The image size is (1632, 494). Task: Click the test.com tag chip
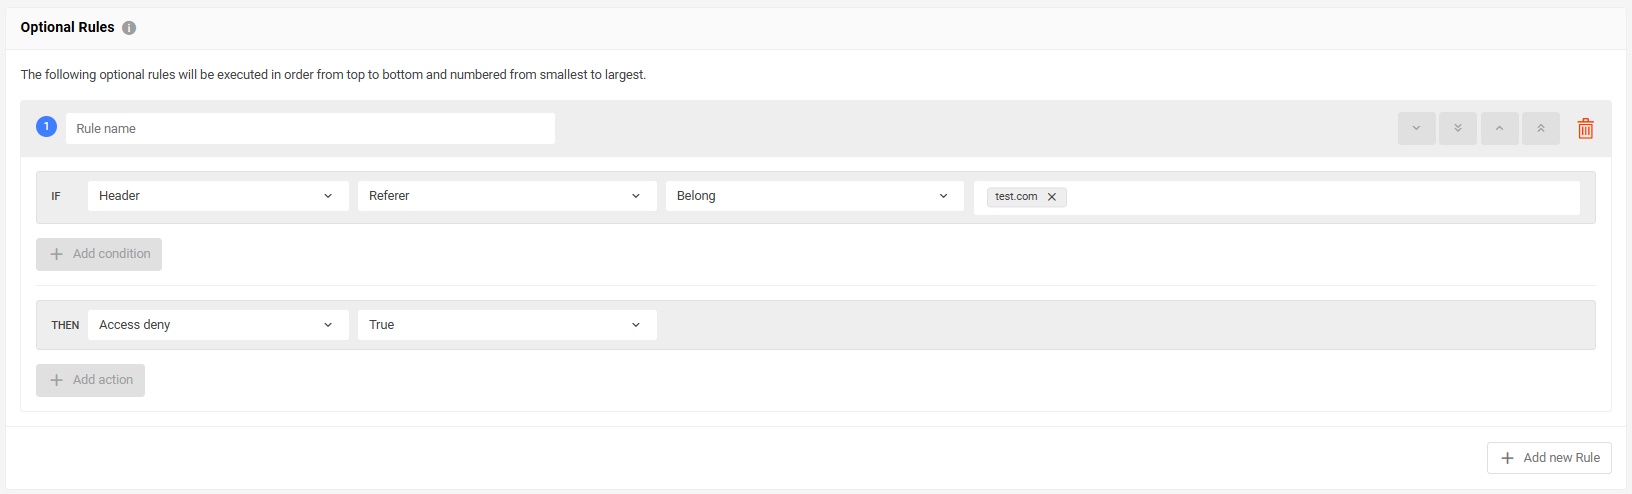coord(1016,197)
